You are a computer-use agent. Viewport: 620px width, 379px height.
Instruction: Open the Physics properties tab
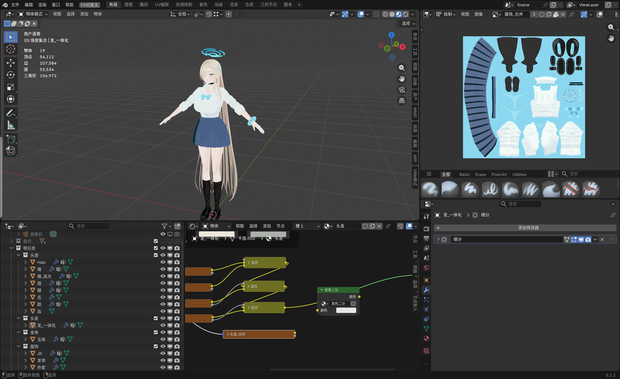tap(426, 309)
